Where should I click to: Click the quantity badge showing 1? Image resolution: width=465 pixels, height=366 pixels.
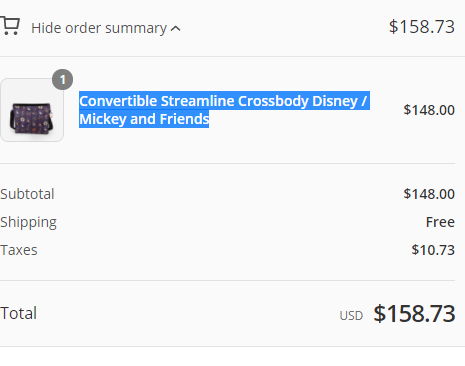[x=63, y=80]
